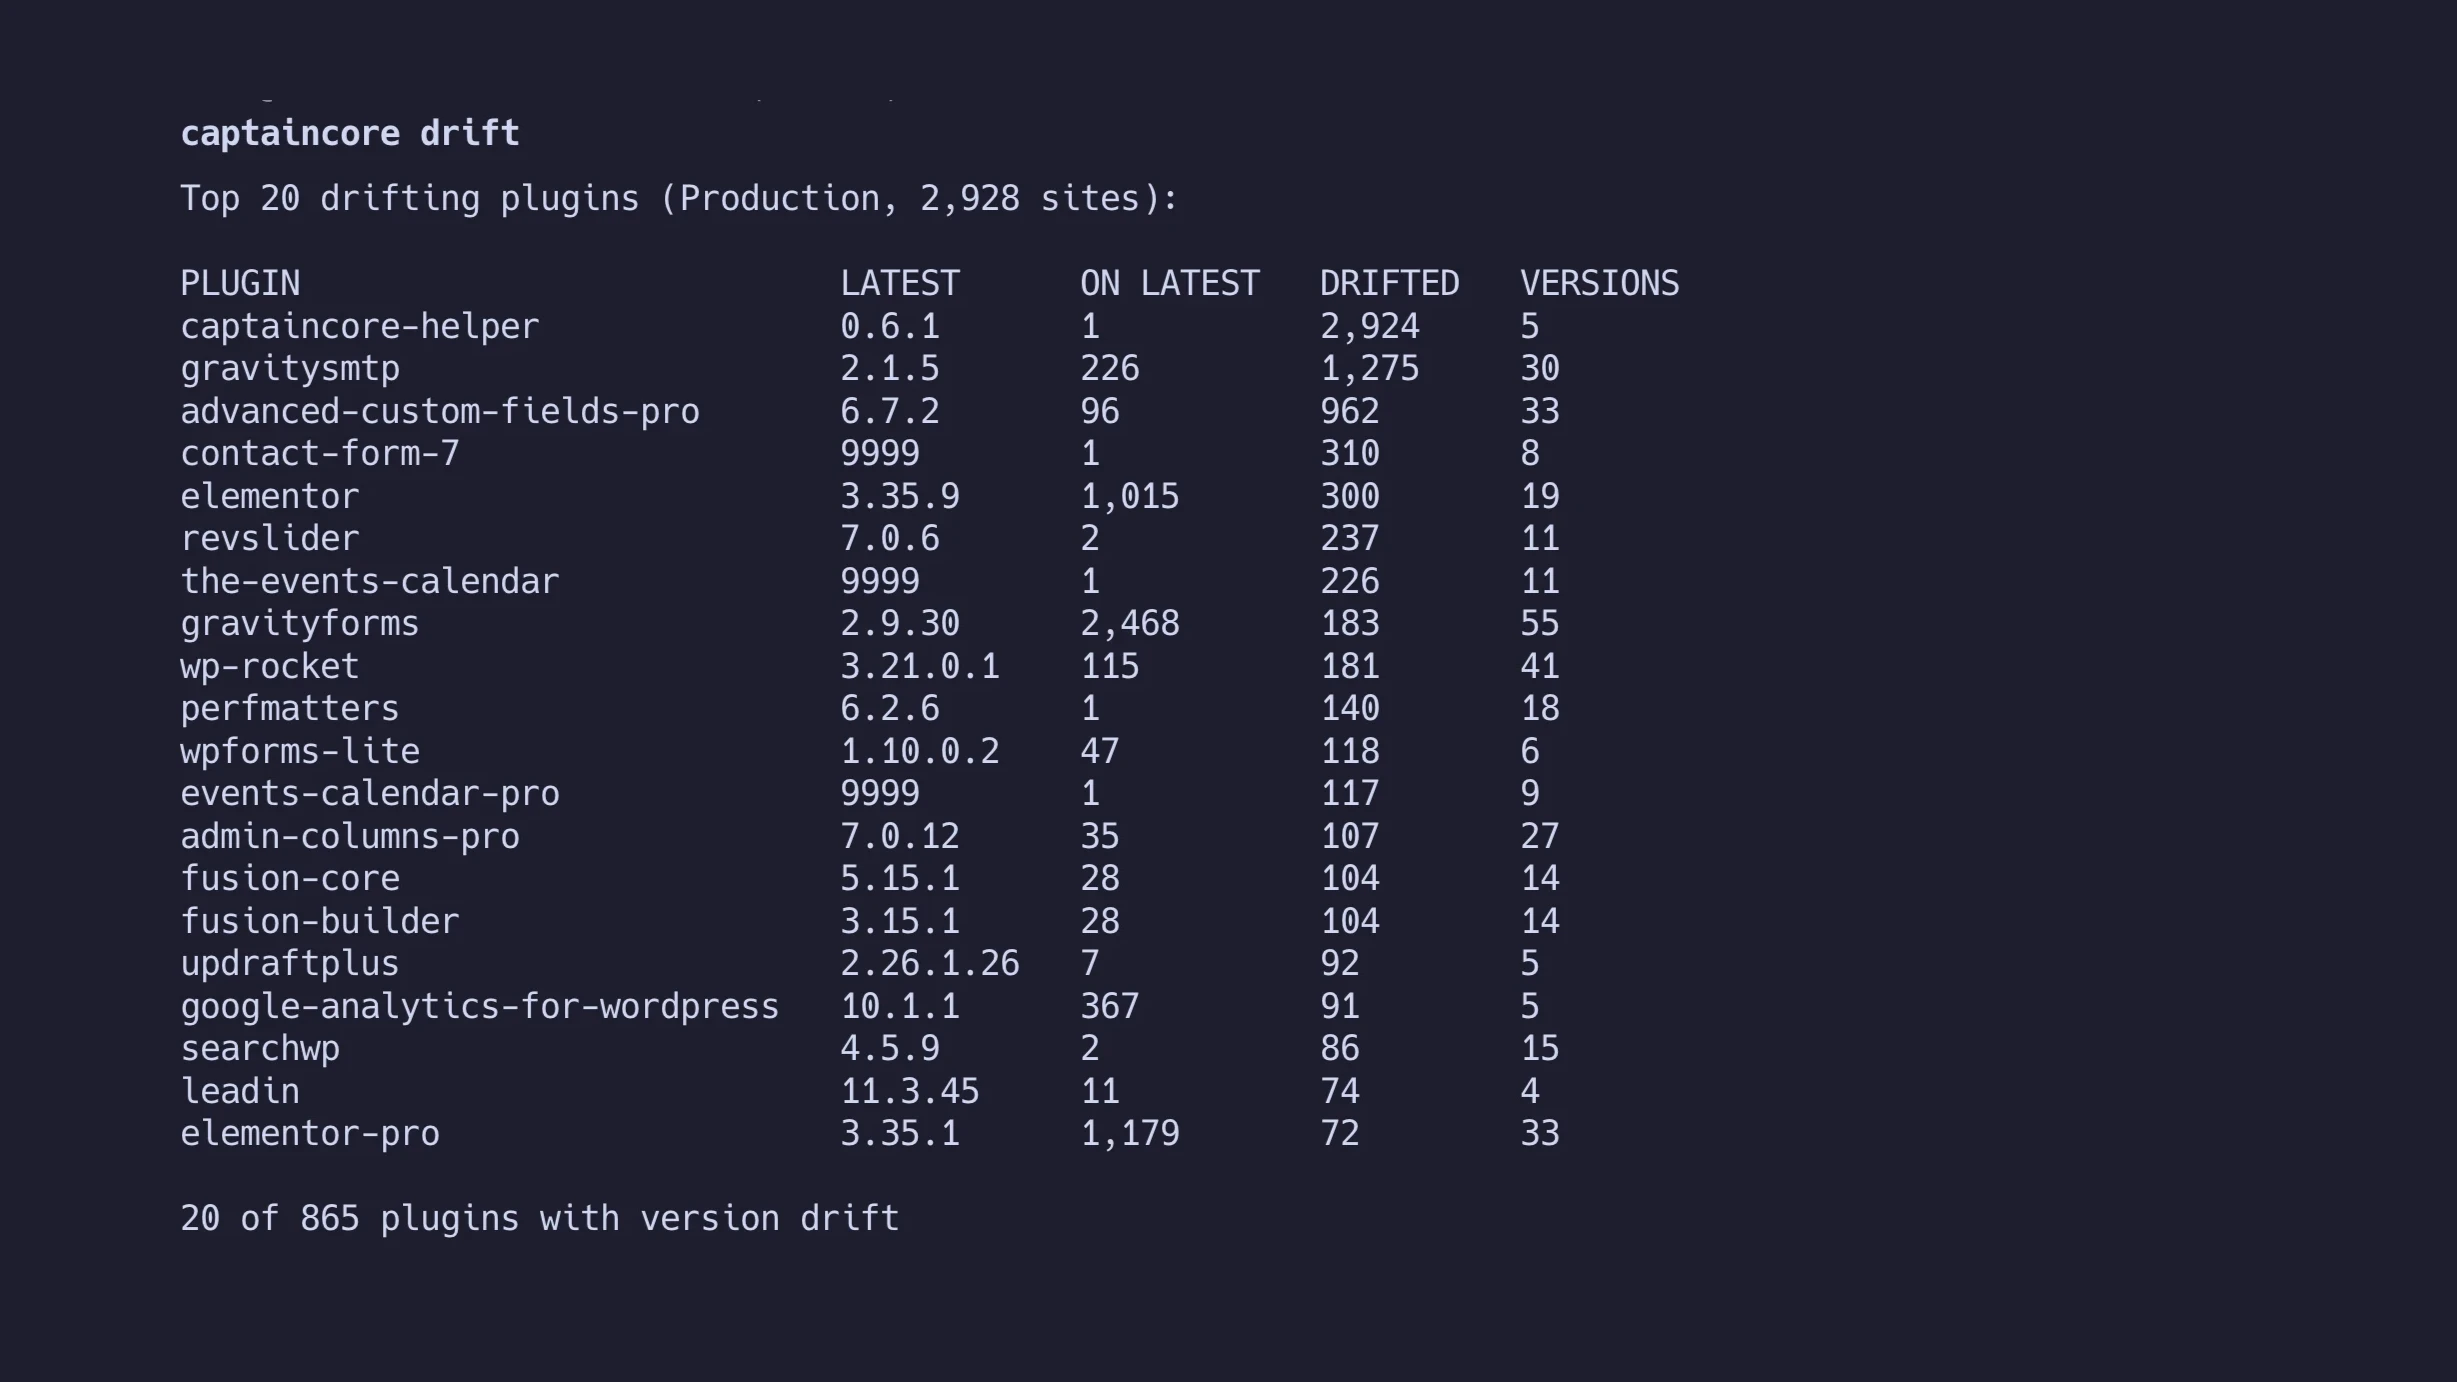Select the captaincore-helper plugin name
Viewport: 2457px width, 1382px height.
[x=359, y=326]
